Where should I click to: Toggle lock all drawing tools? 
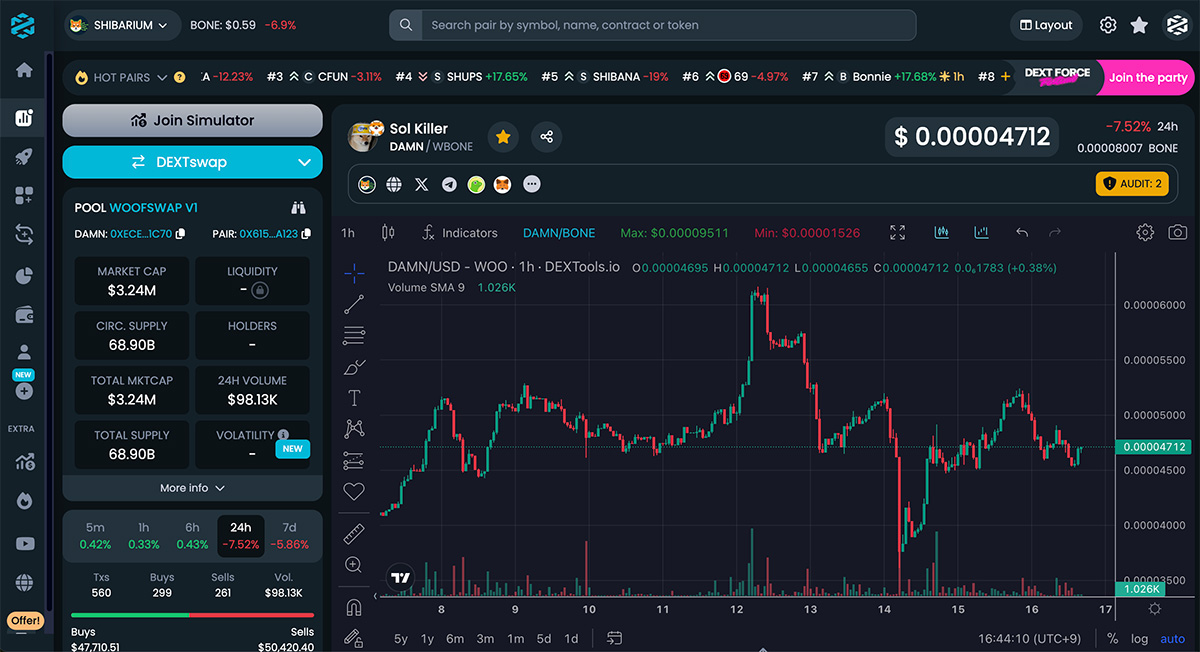click(x=354, y=637)
